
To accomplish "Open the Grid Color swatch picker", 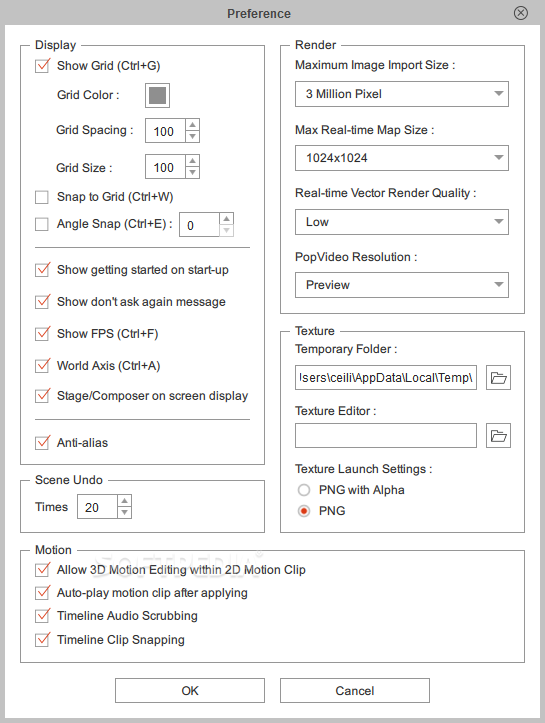I will 157,95.
